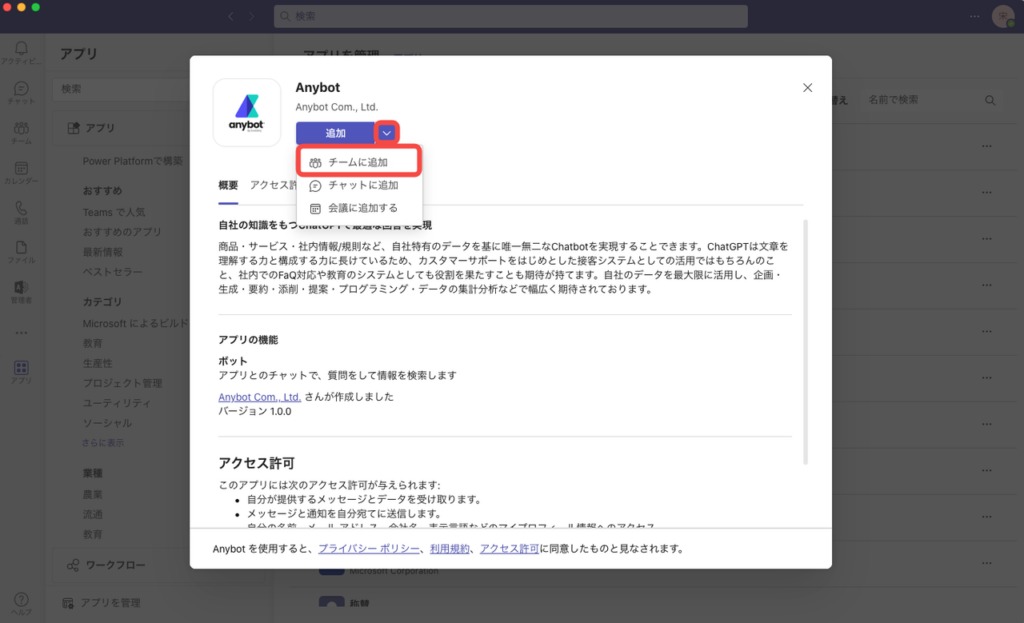Open the Activity bell icon in sidebar
Screen dimensions: 1024x623
21,50
